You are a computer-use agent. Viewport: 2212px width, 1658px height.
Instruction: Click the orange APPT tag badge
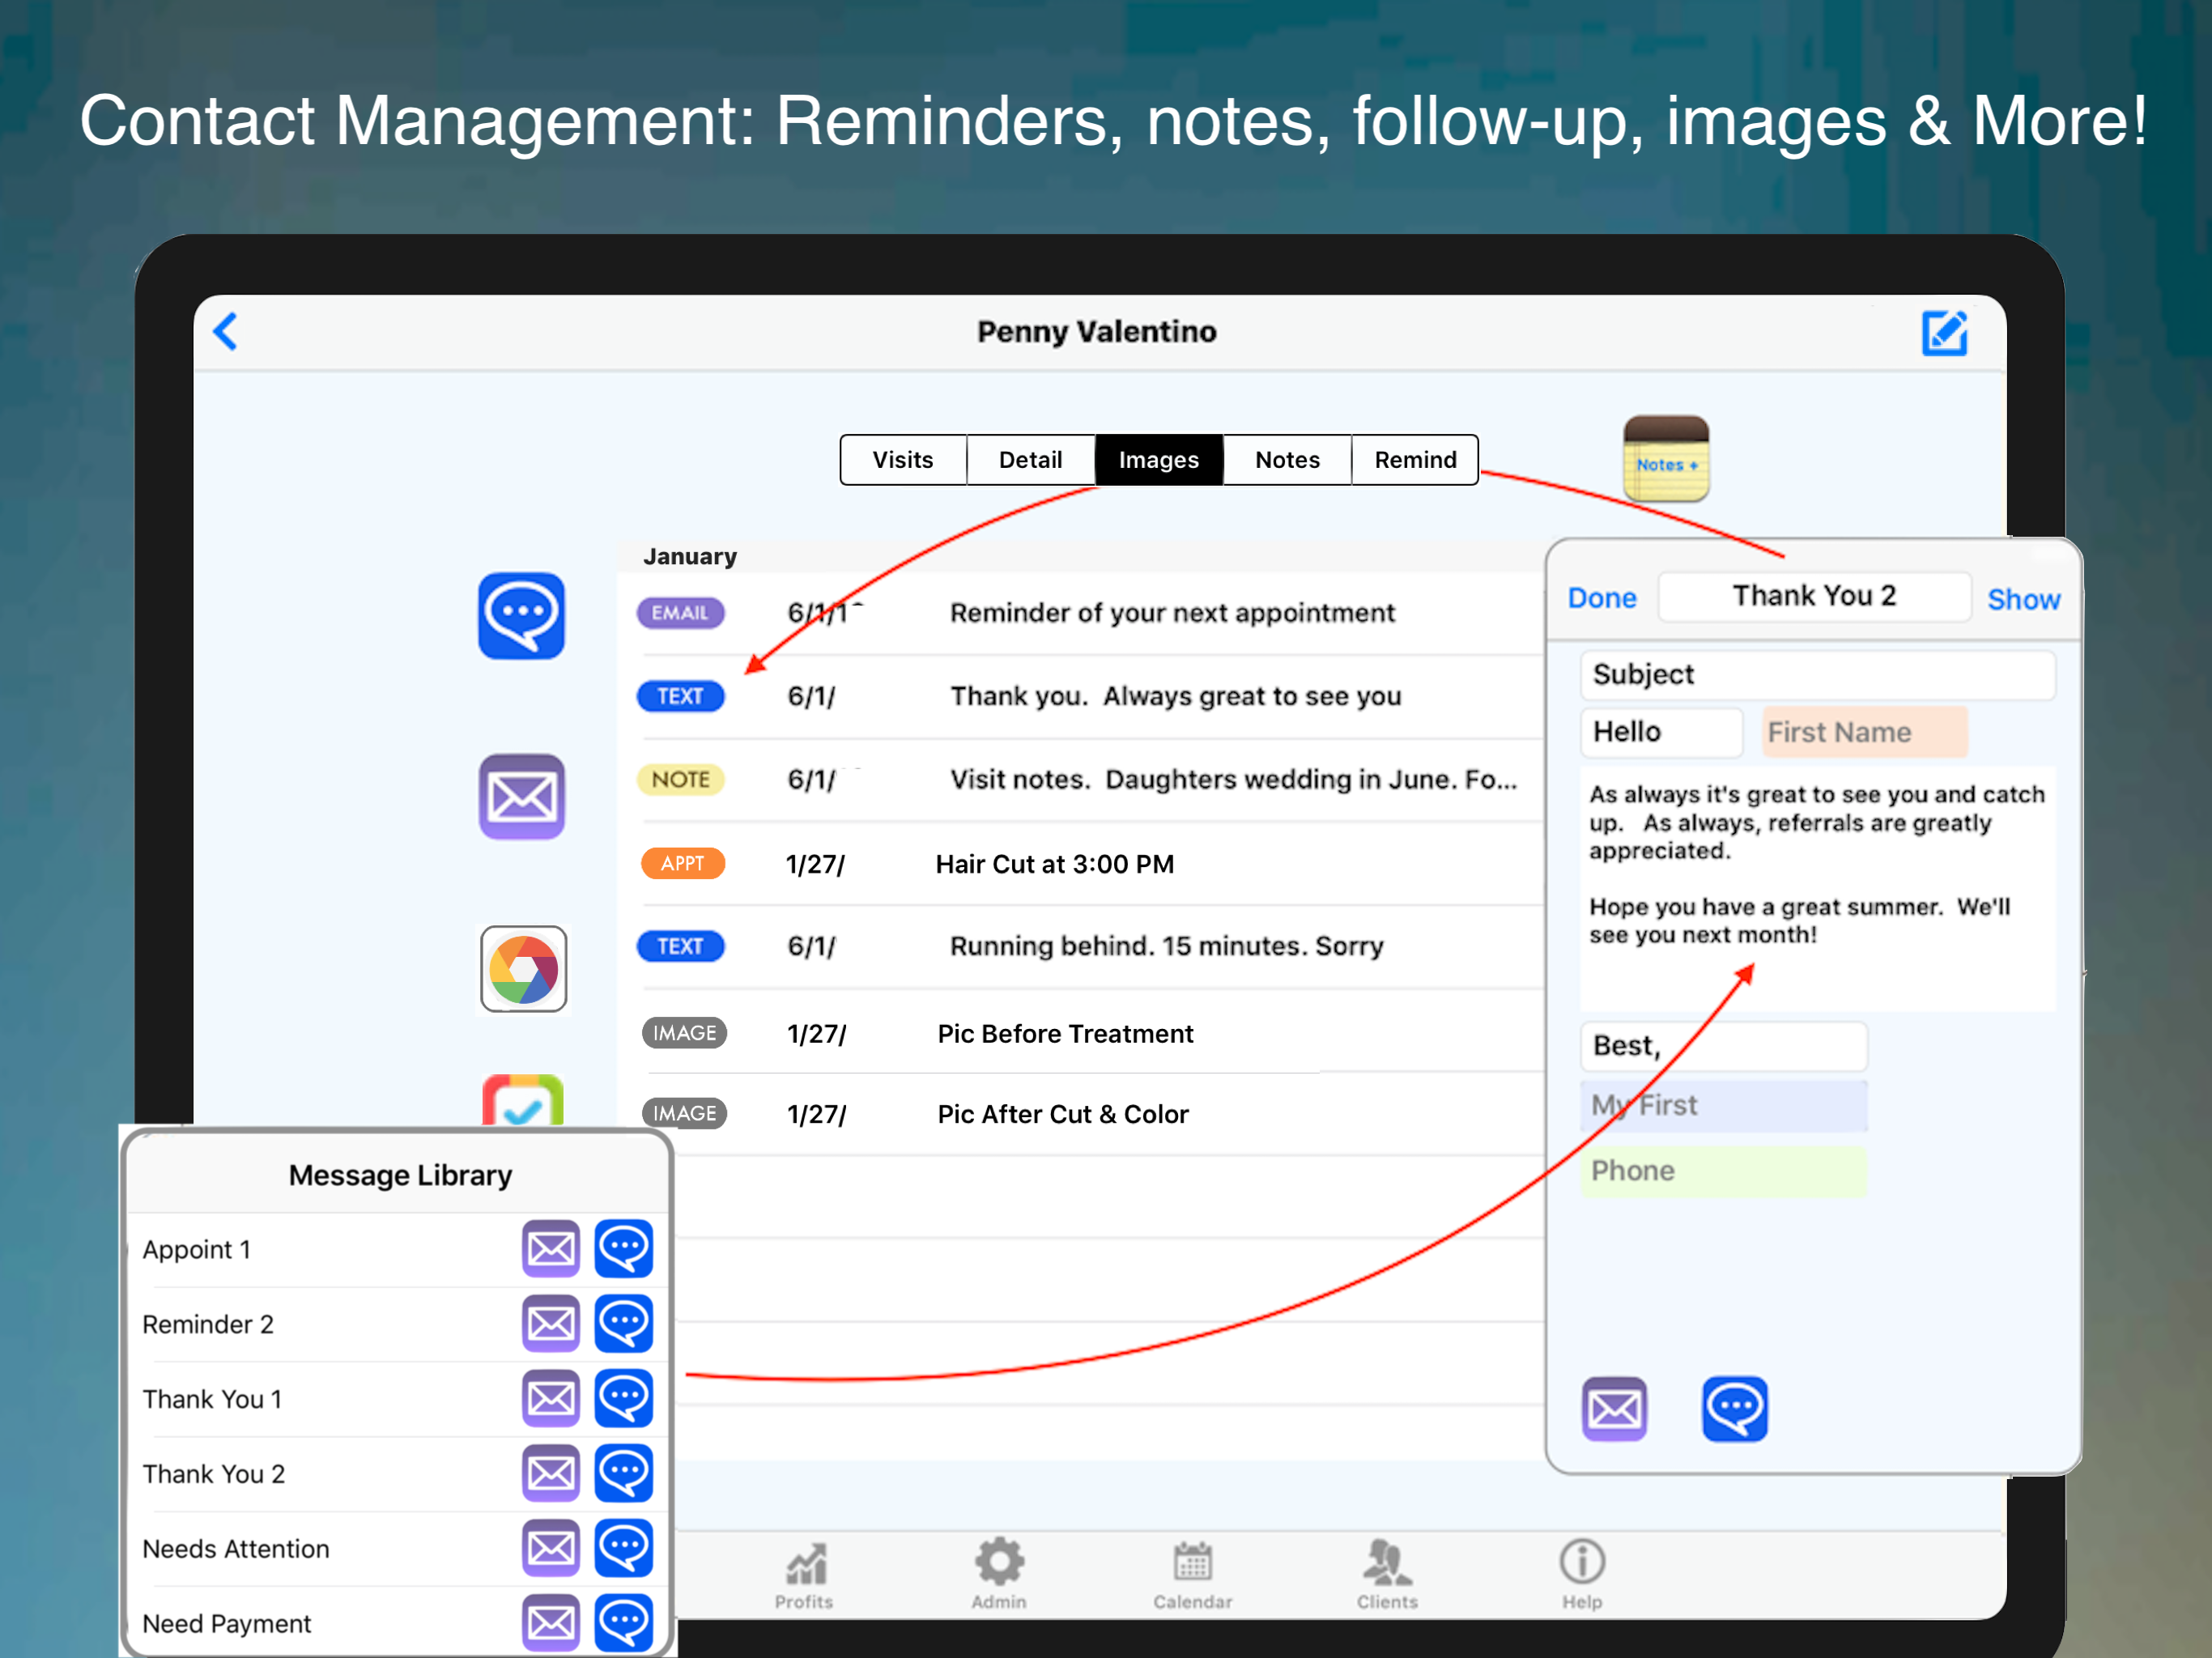tap(682, 864)
